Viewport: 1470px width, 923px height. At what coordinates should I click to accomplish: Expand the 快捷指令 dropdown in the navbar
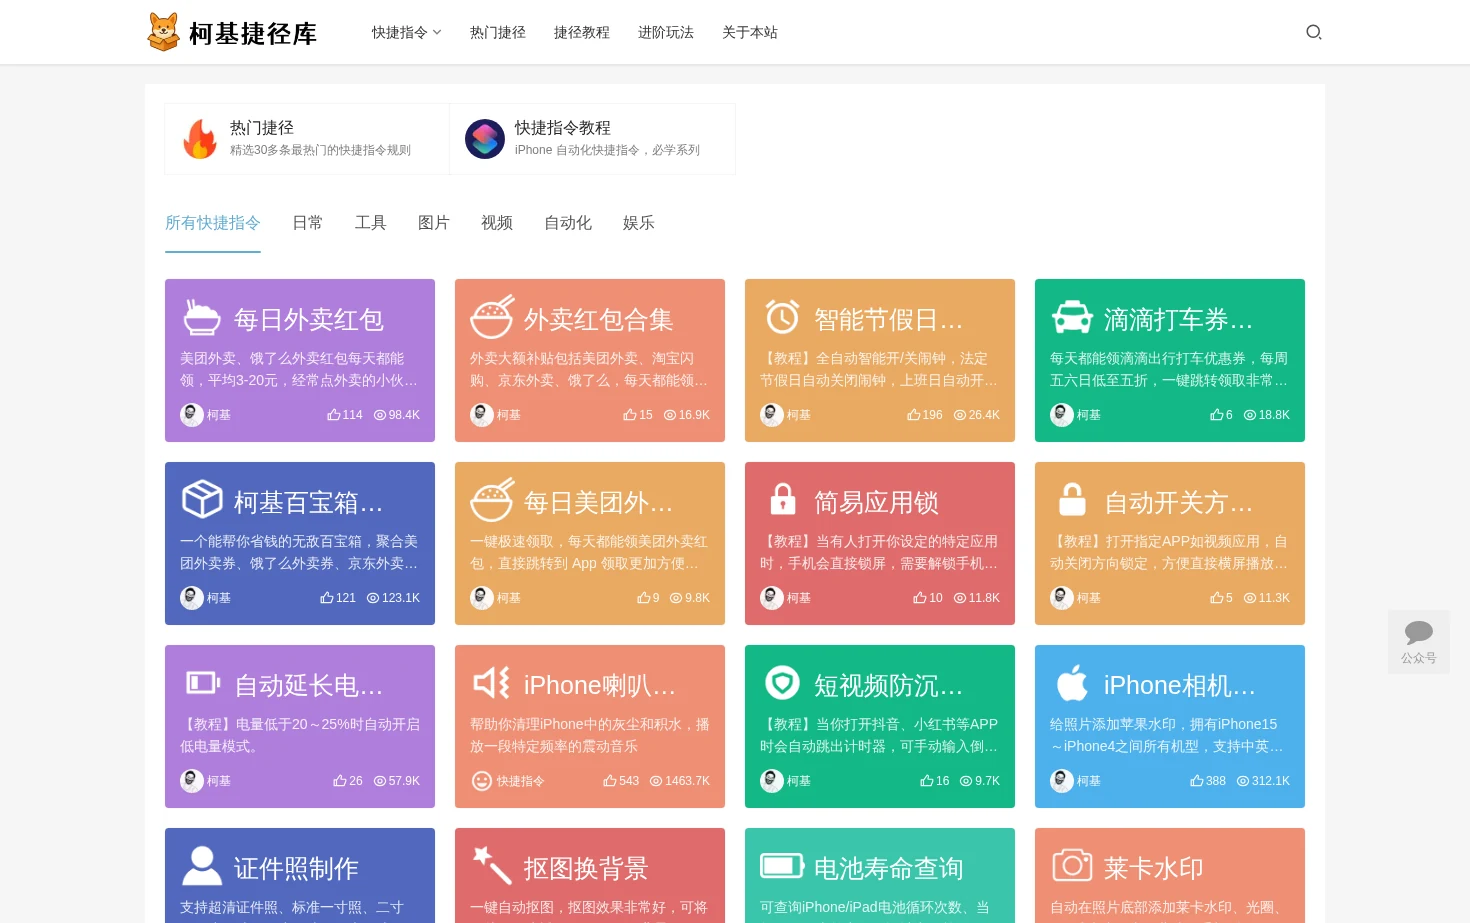[x=406, y=32]
